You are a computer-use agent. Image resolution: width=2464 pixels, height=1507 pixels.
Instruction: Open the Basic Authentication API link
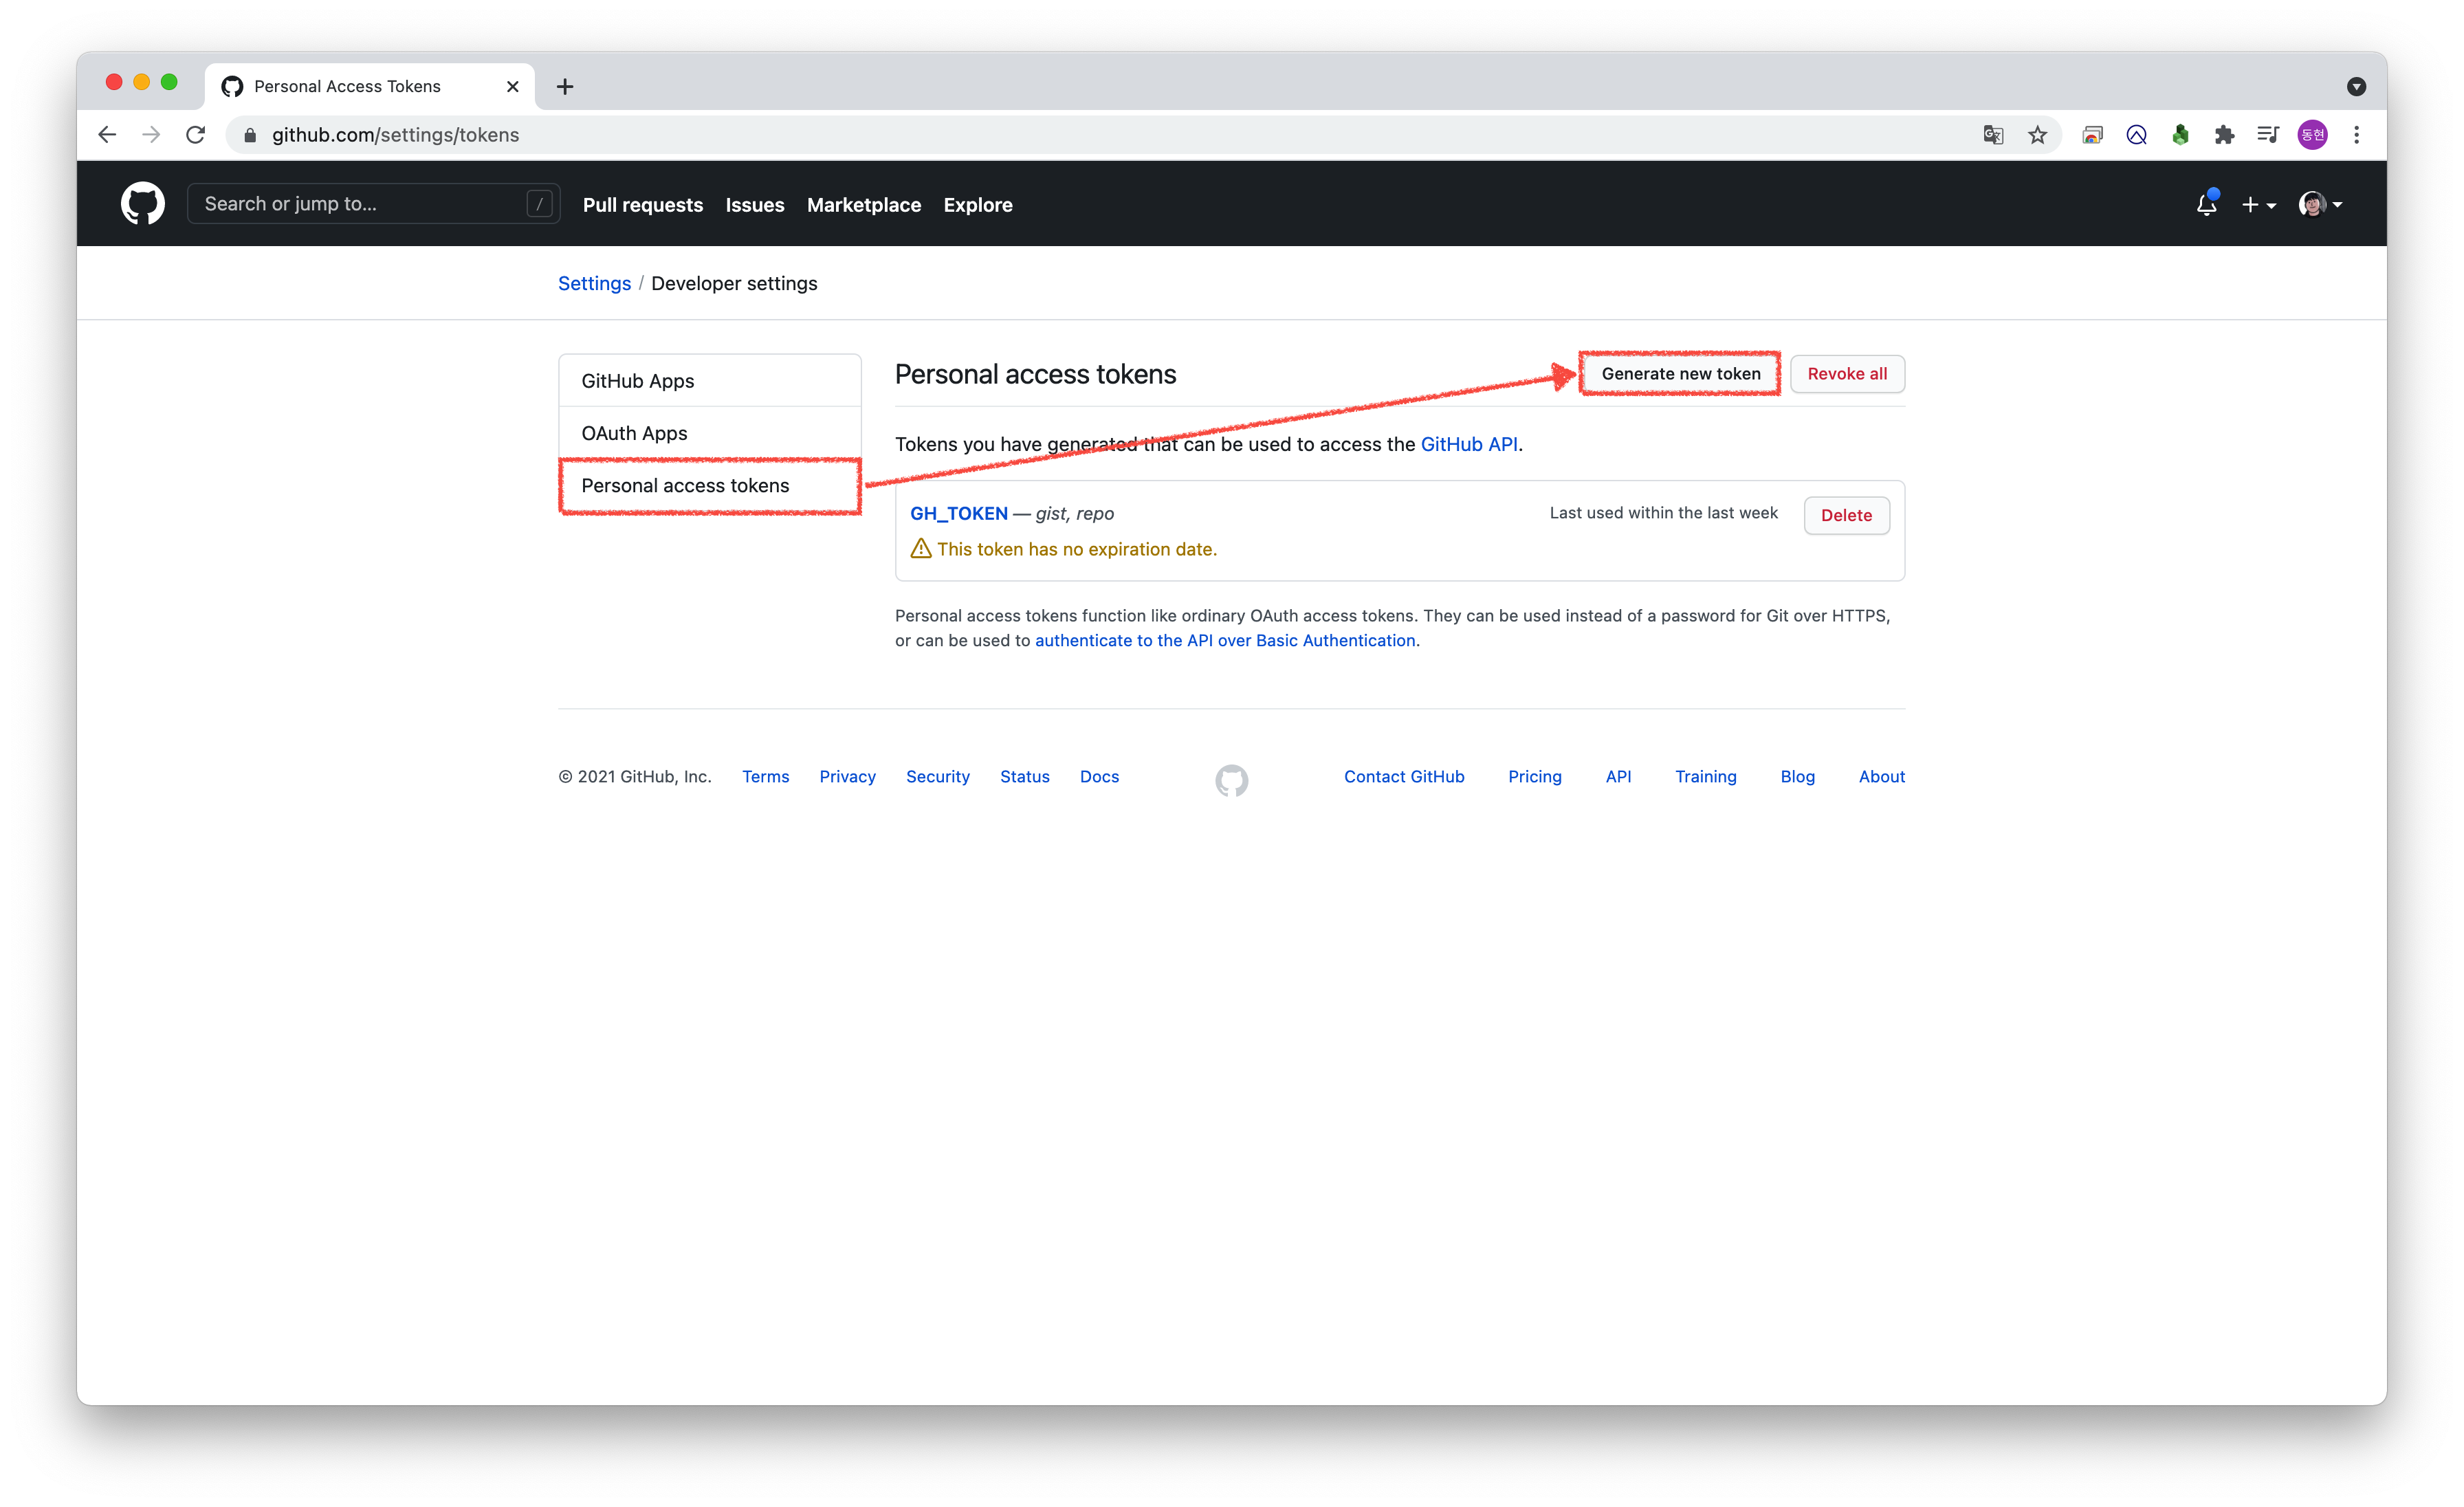pyautogui.click(x=1225, y=640)
